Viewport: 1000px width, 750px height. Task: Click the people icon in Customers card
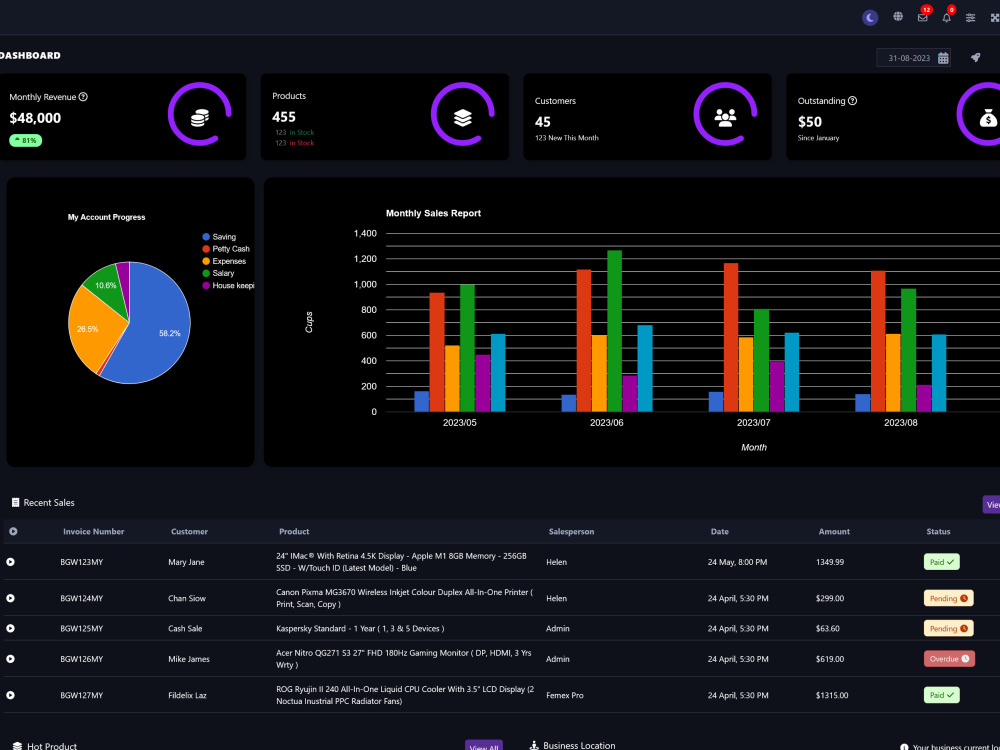(x=725, y=117)
